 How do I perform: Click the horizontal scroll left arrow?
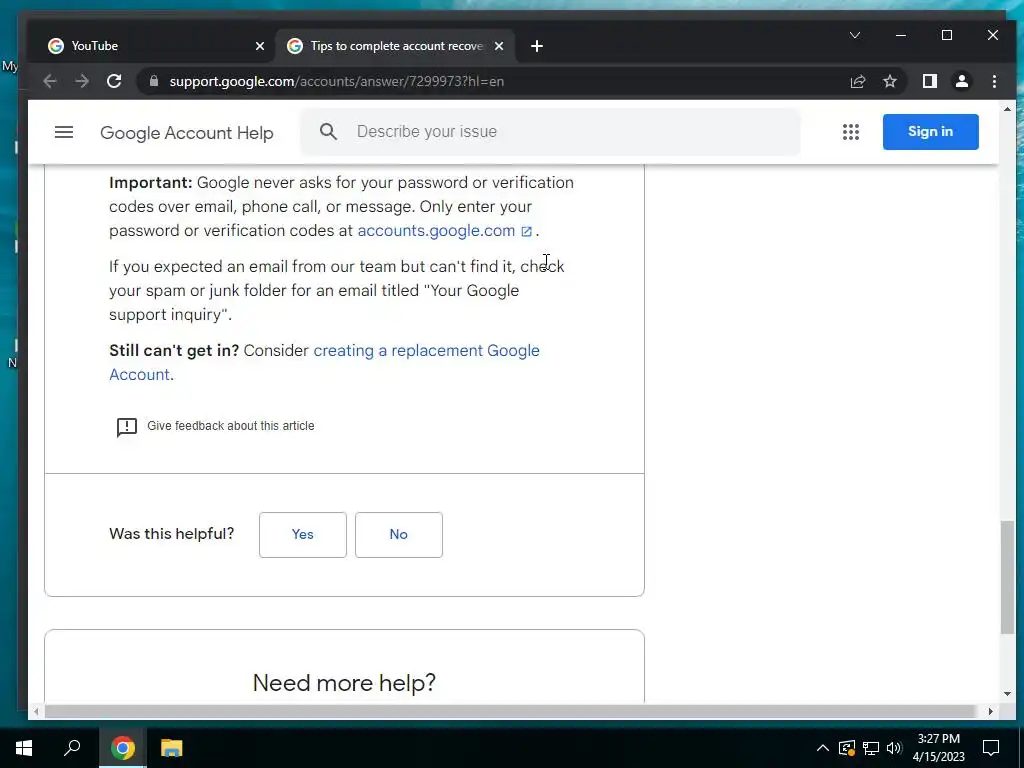tap(36, 711)
